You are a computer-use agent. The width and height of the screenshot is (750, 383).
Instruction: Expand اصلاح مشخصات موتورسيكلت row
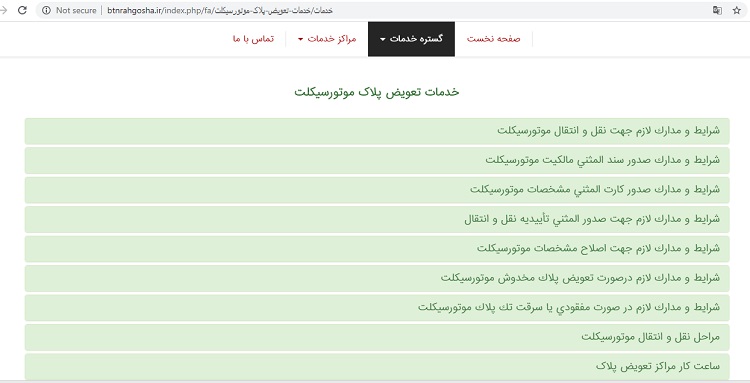(x=377, y=249)
